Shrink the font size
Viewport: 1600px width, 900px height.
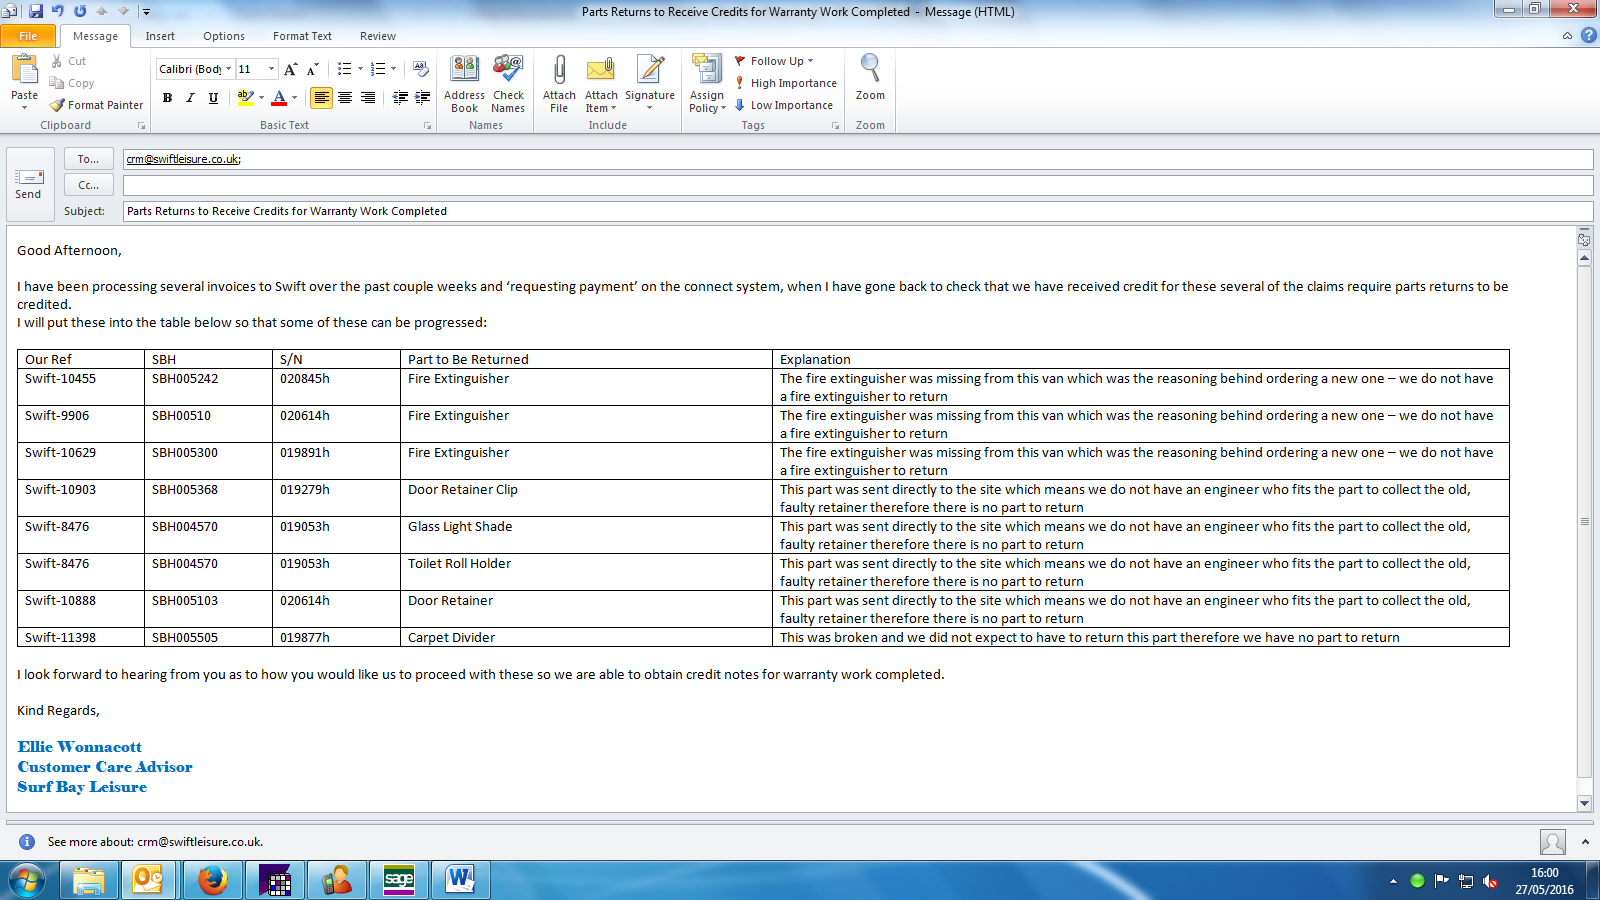[x=312, y=69]
